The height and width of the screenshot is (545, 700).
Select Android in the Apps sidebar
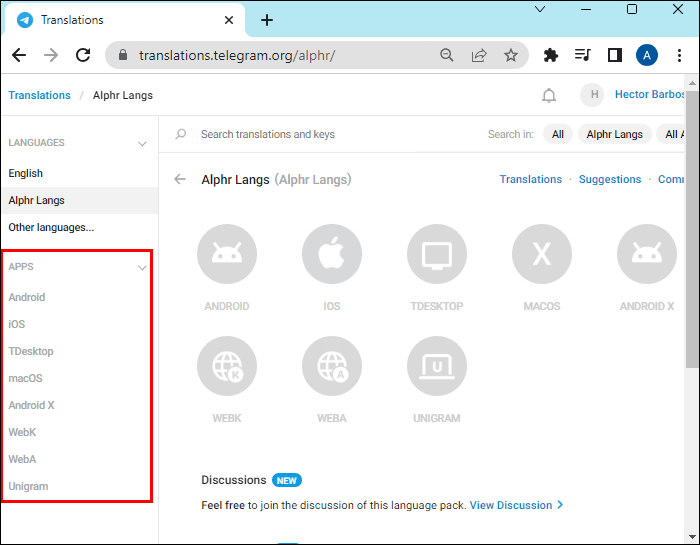(x=27, y=297)
